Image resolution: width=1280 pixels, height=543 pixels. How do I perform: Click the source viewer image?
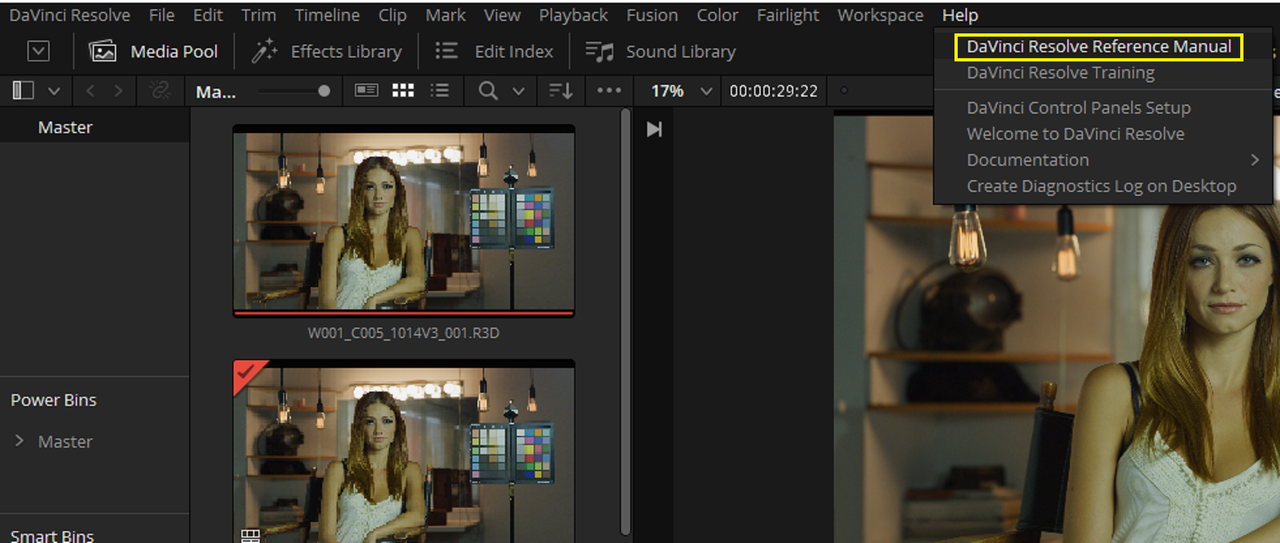(x=1057, y=328)
